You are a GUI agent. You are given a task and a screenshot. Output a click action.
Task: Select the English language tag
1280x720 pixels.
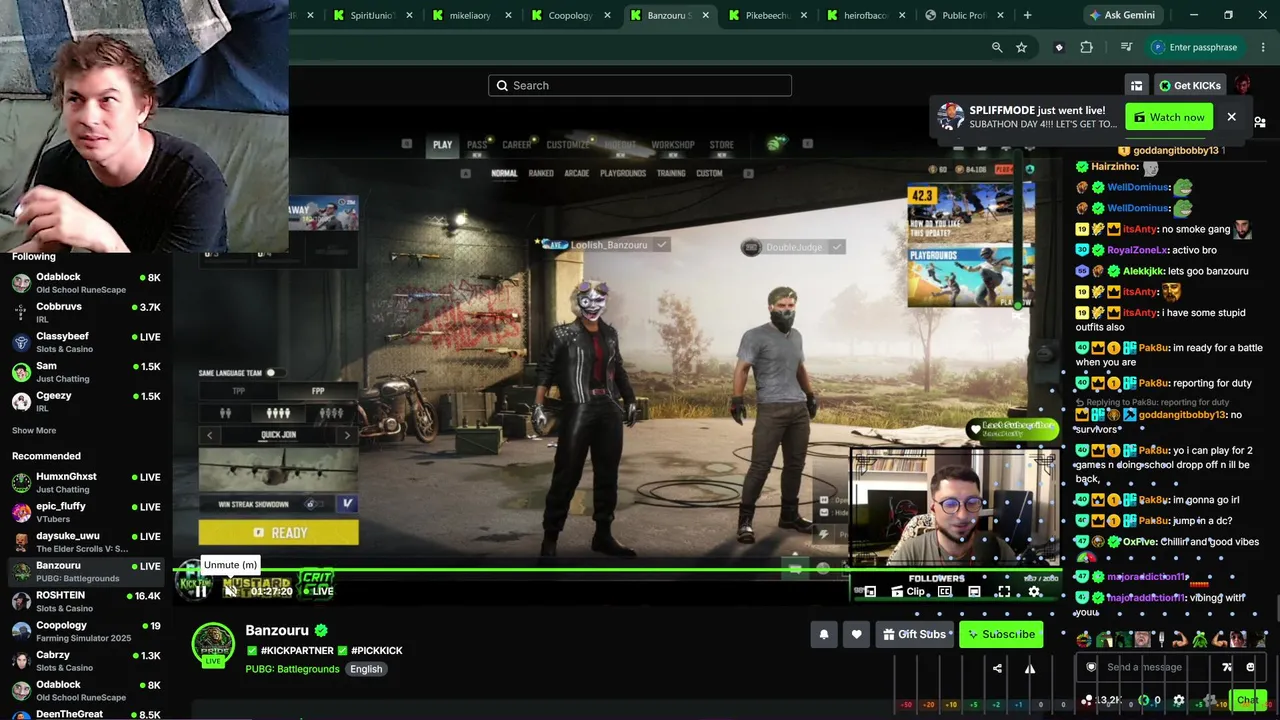click(366, 669)
